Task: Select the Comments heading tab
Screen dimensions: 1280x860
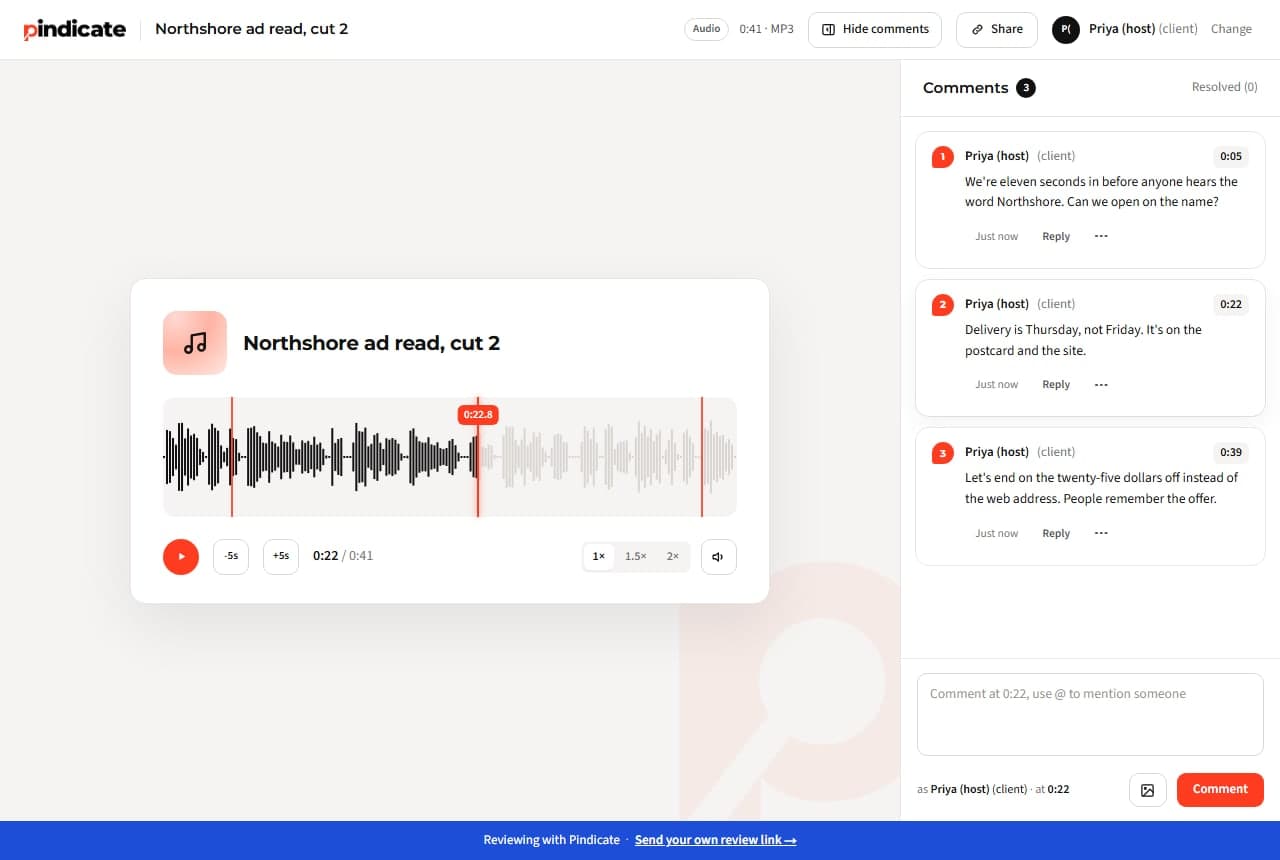Action: click(x=965, y=88)
